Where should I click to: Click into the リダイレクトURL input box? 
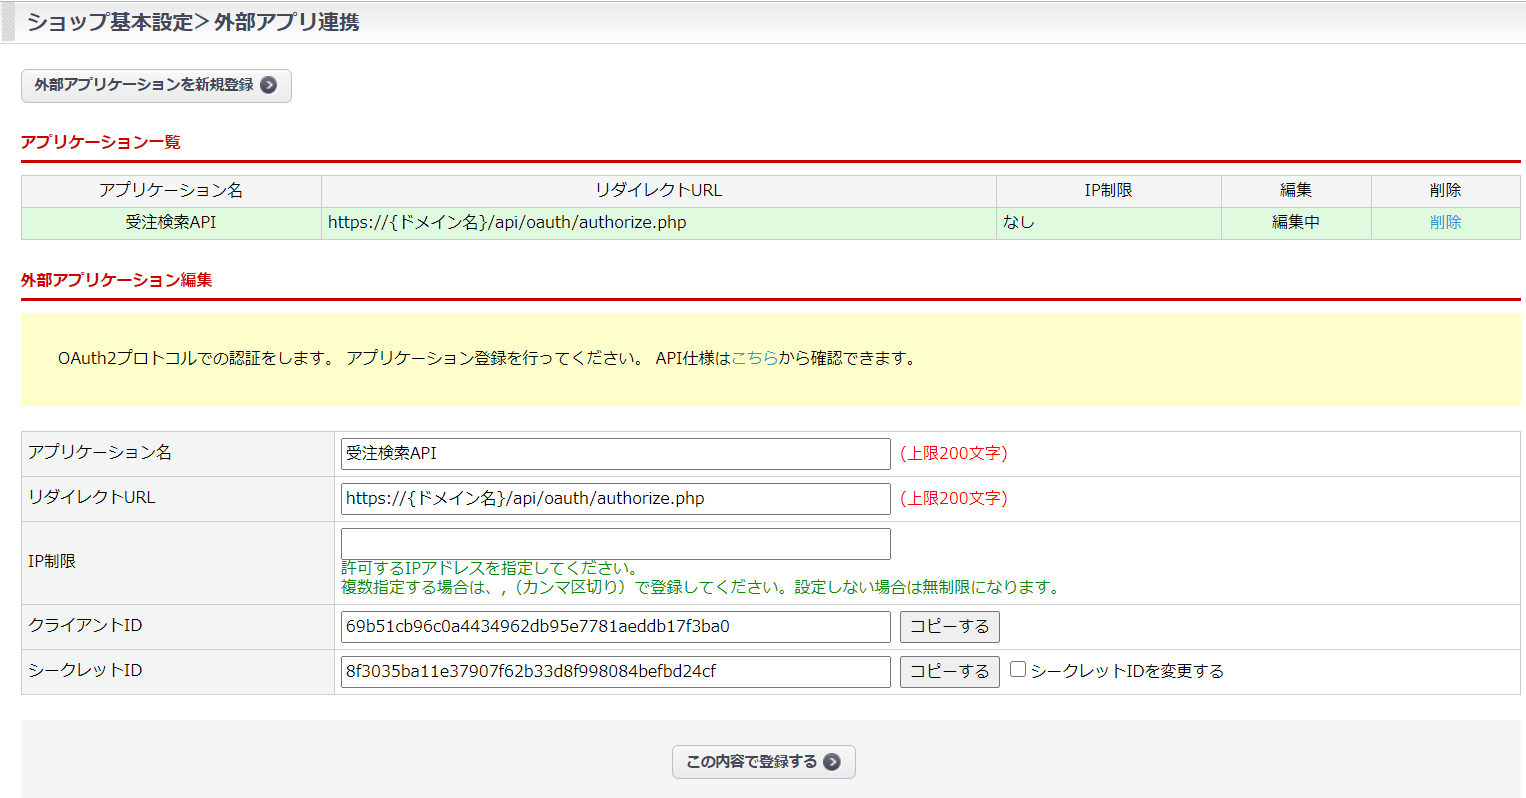(x=615, y=498)
